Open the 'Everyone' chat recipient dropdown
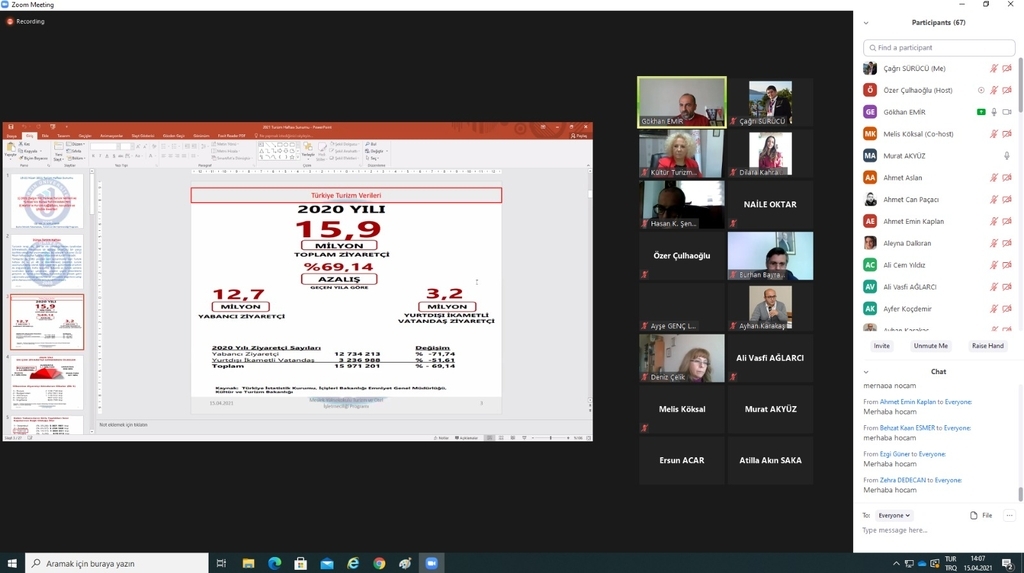 pyautogui.click(x=893, y=515)
